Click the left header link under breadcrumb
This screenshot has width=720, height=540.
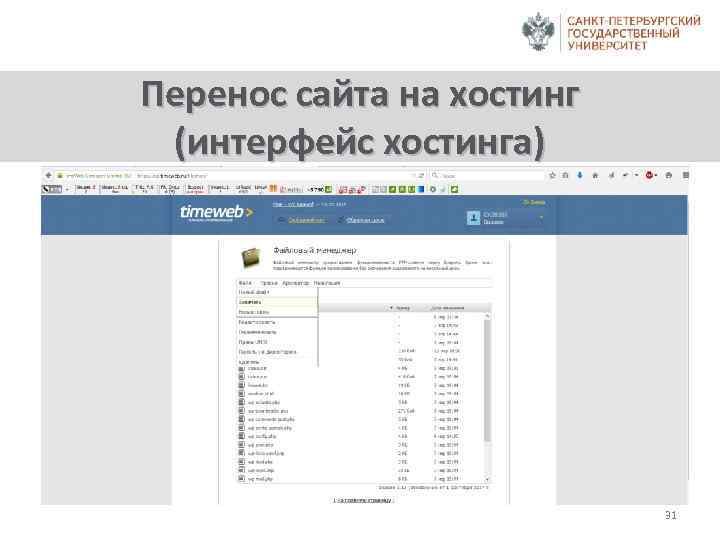pyautogui.click(x=307, y=220)
